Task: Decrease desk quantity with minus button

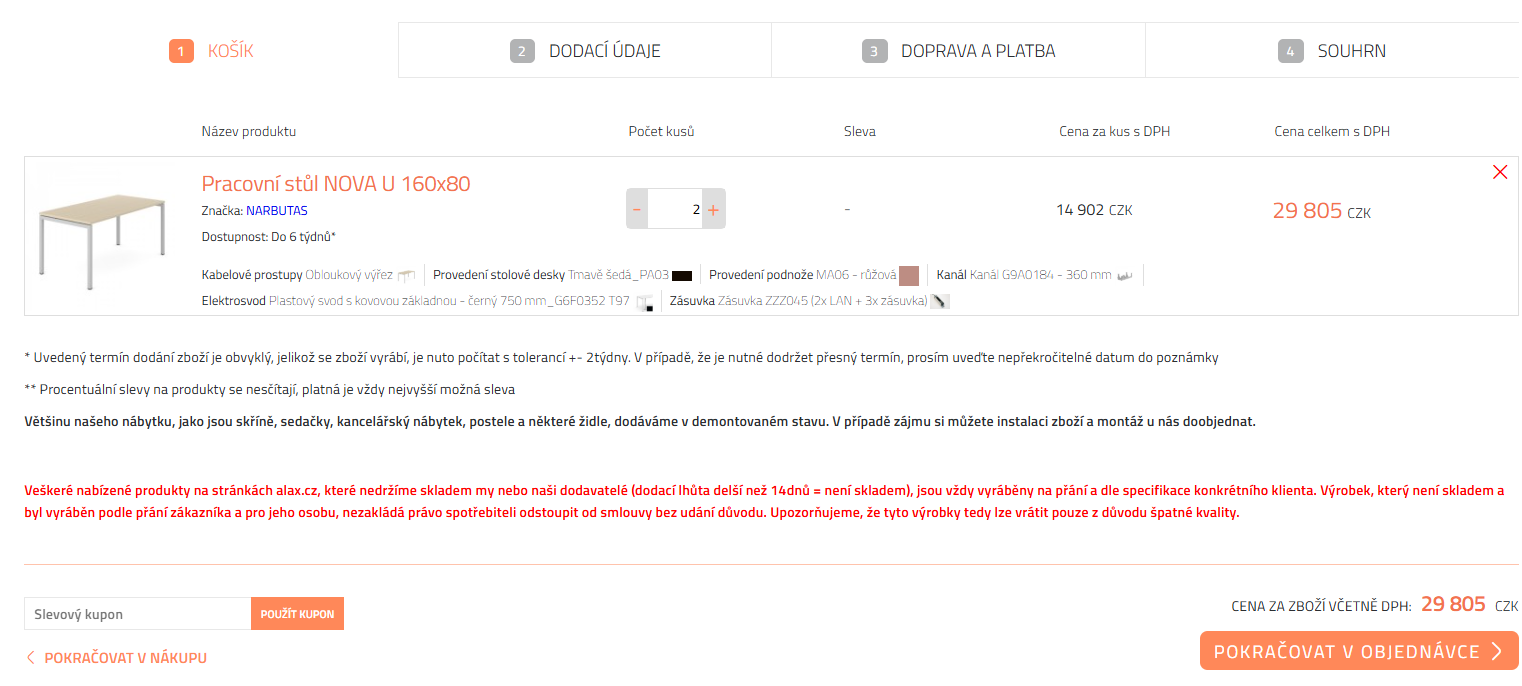Action: [637, 208]
